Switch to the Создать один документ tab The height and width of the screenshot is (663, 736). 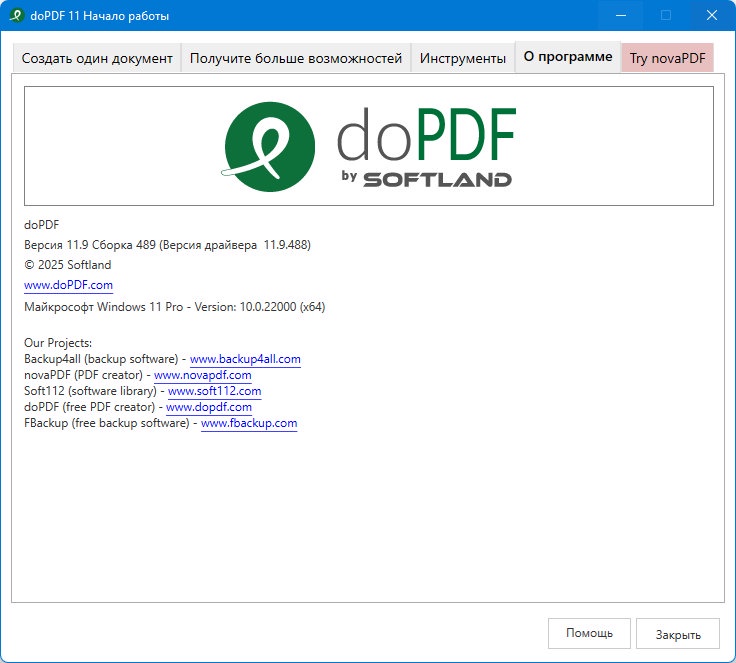pyautogui.click(x=97, y=58)
